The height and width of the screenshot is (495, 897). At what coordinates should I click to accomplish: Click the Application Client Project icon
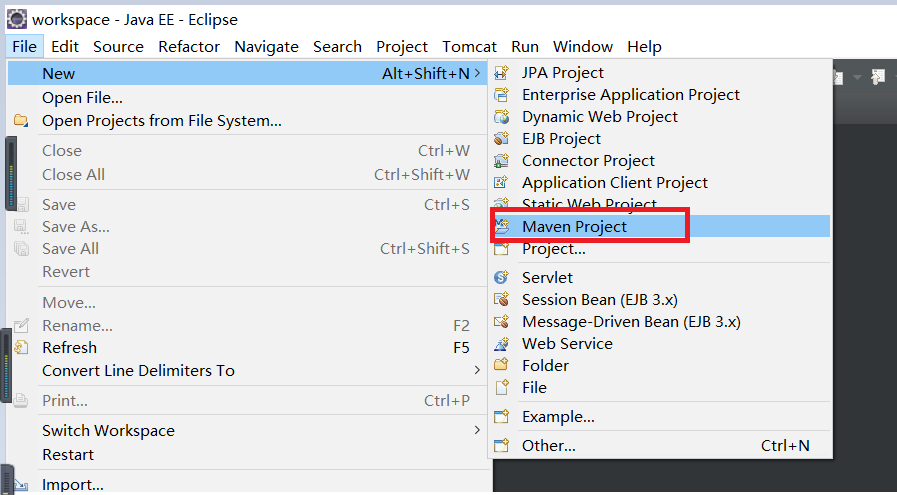tap(502, 183)
